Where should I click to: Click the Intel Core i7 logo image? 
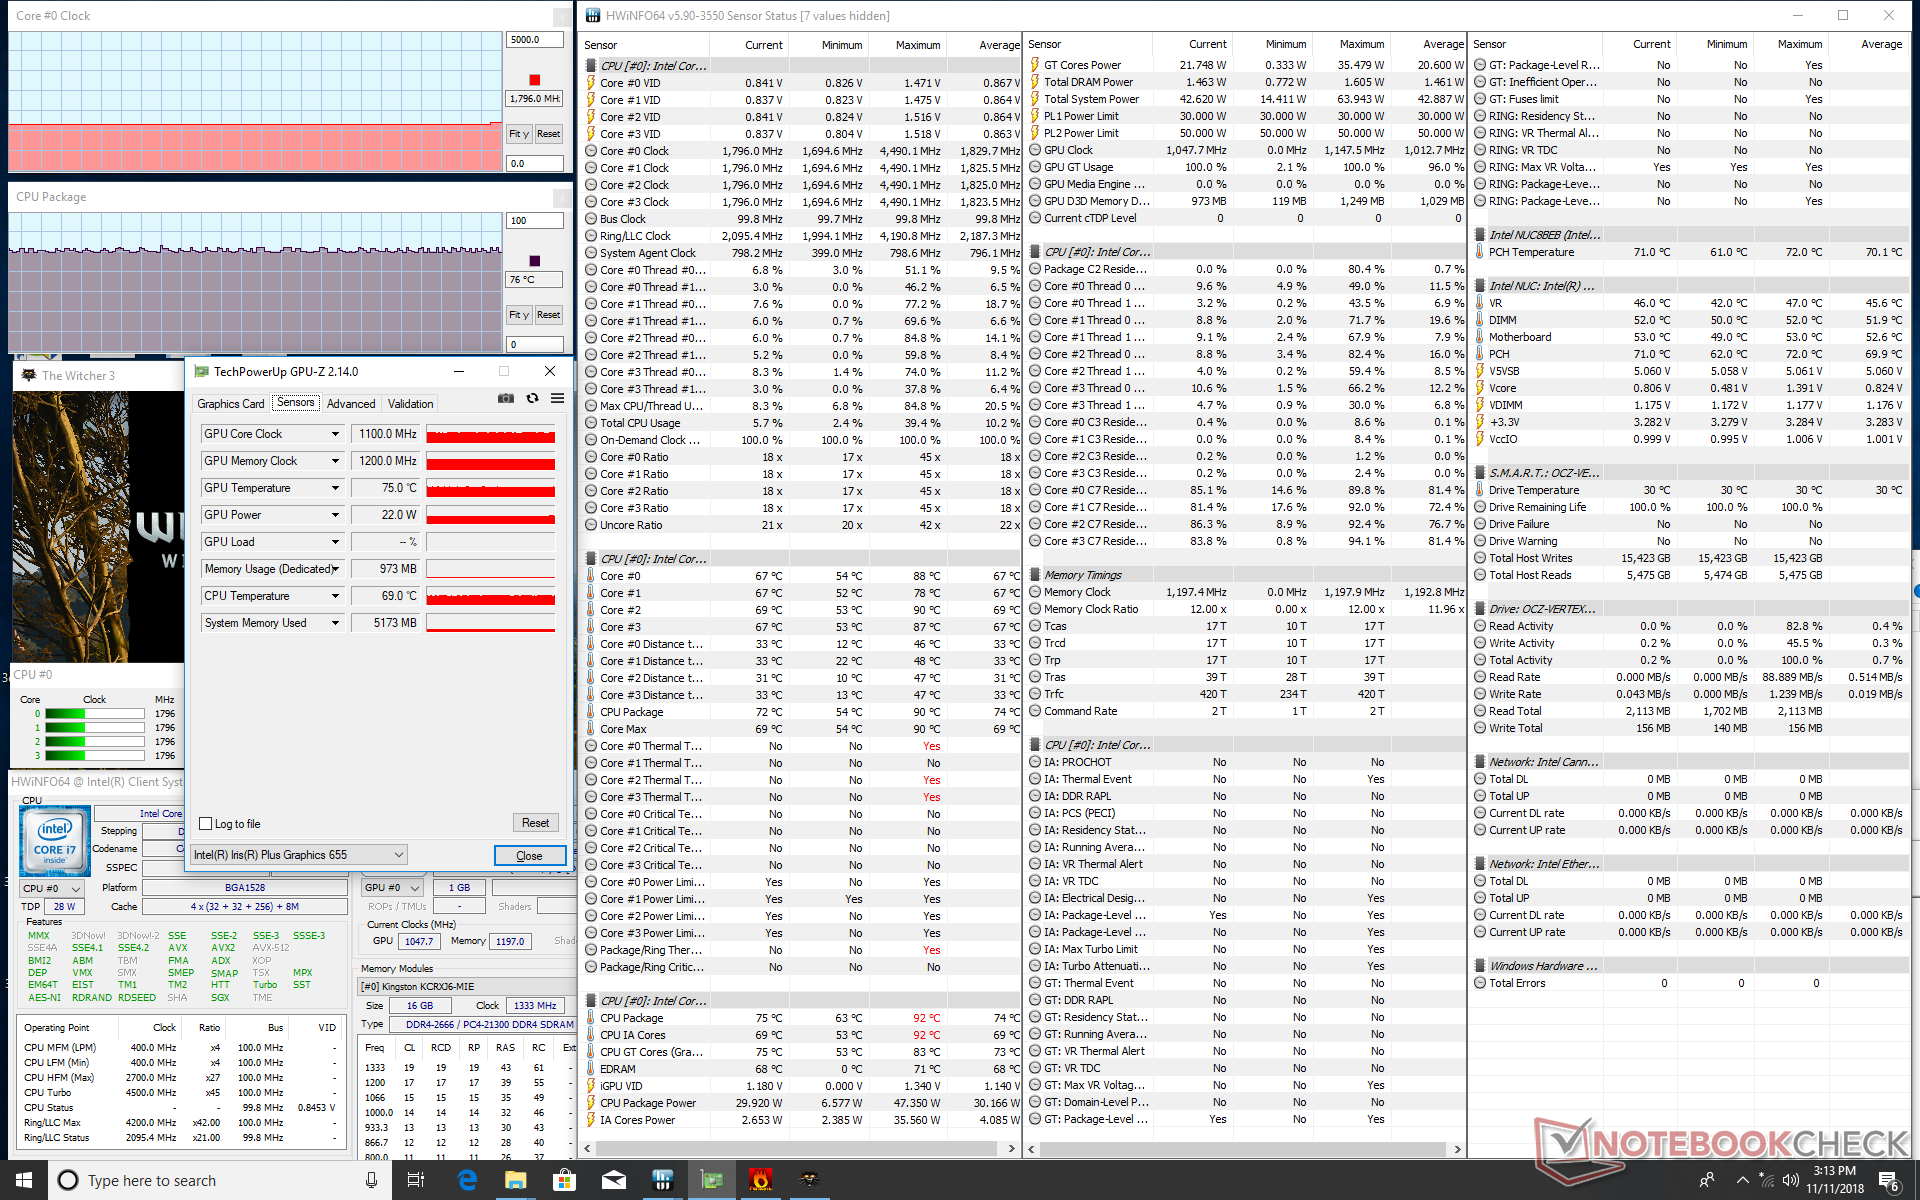pyautogui.click(x=54, y=841)
